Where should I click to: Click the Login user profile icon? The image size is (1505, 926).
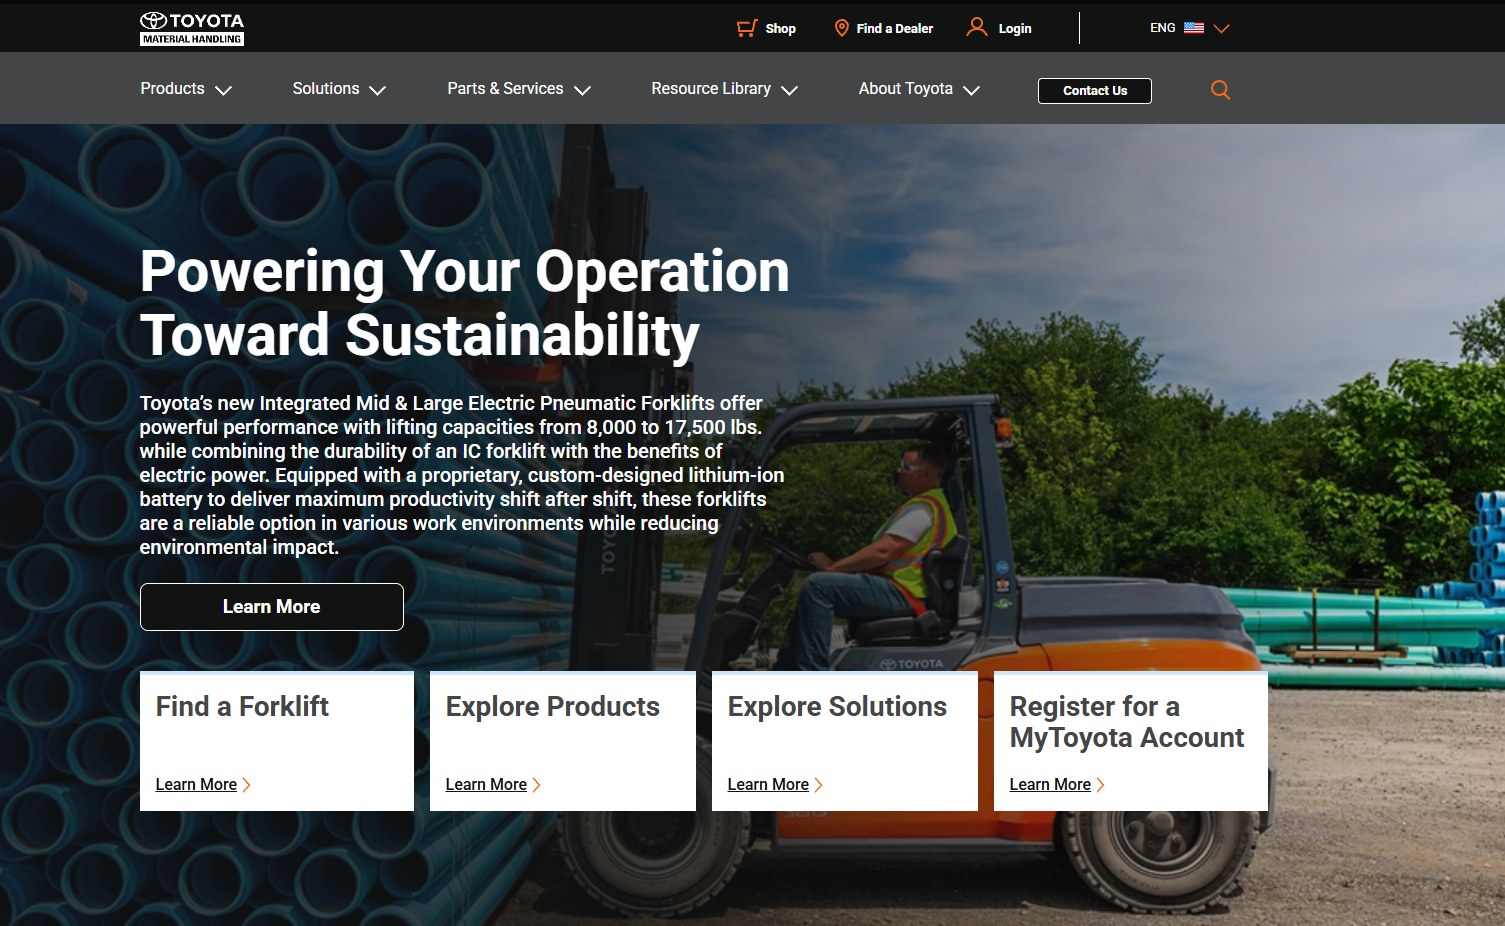tap(977, 27)
